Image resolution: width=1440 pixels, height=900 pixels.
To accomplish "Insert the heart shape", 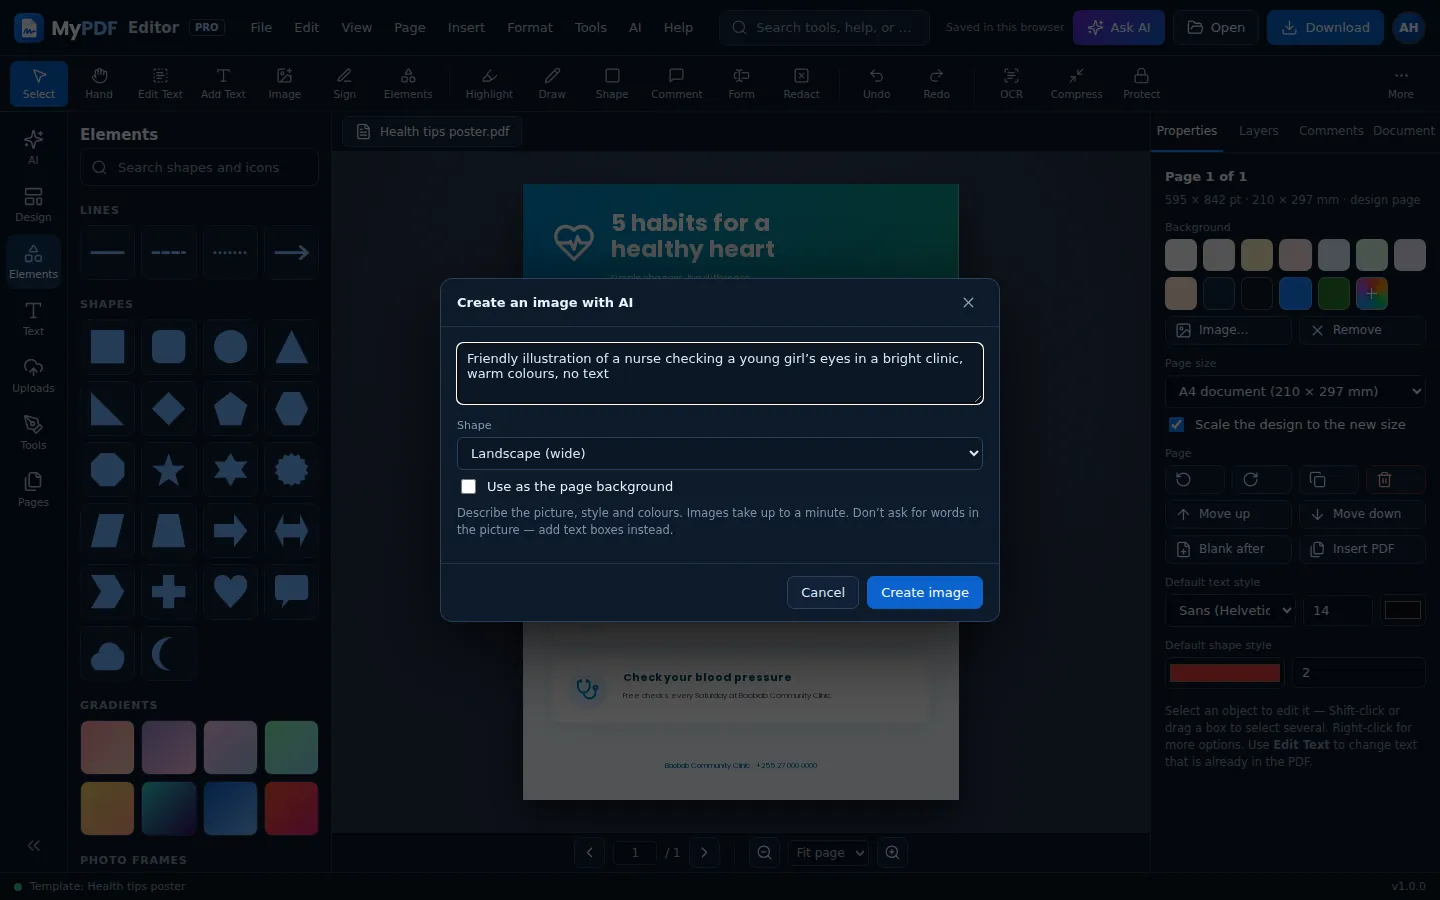I will (230, 591).
